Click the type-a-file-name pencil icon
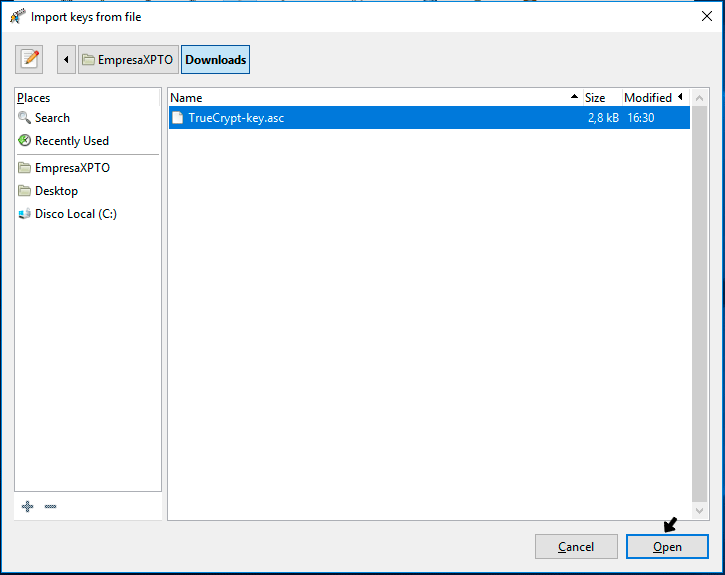 [x=29, y=60]
